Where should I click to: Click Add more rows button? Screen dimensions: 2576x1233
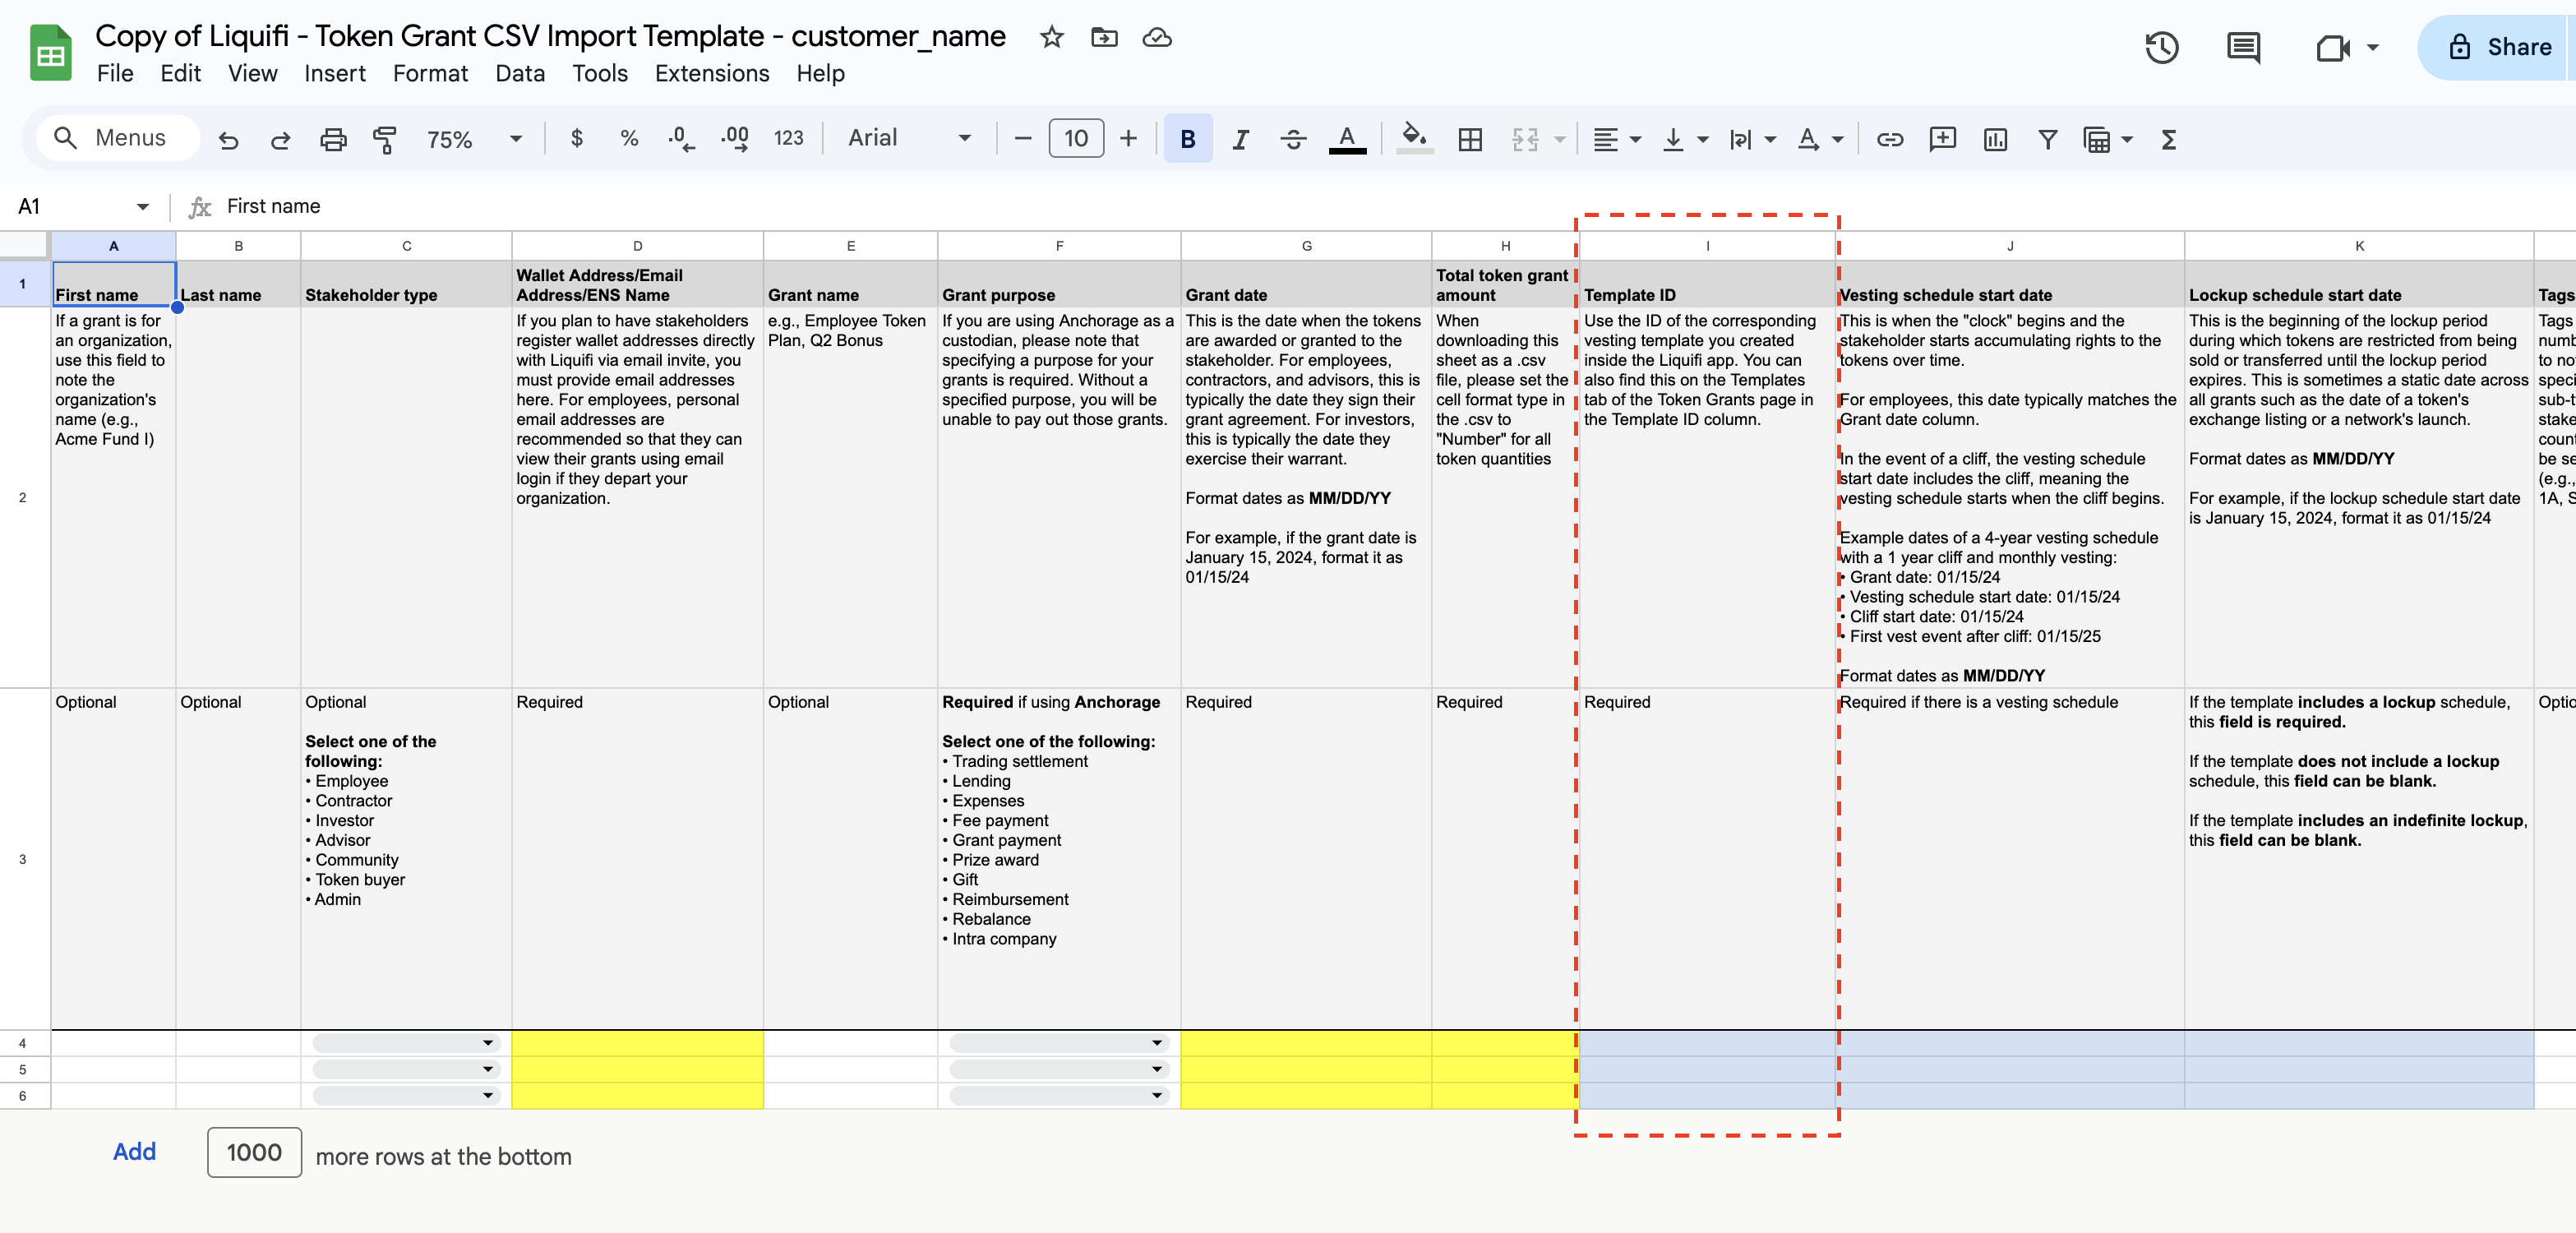coord(134,1152)
